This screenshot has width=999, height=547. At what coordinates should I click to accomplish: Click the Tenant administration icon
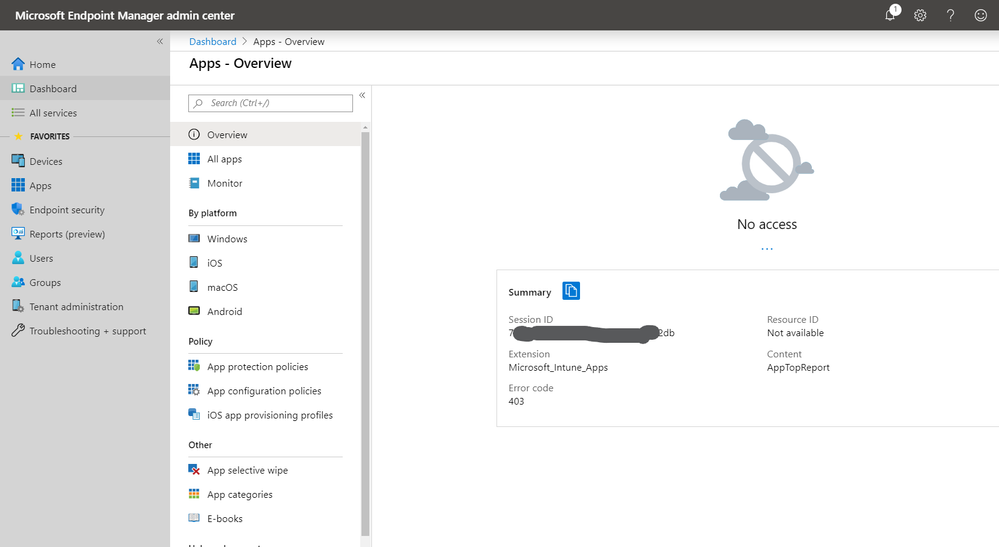[x=18, y=306]
